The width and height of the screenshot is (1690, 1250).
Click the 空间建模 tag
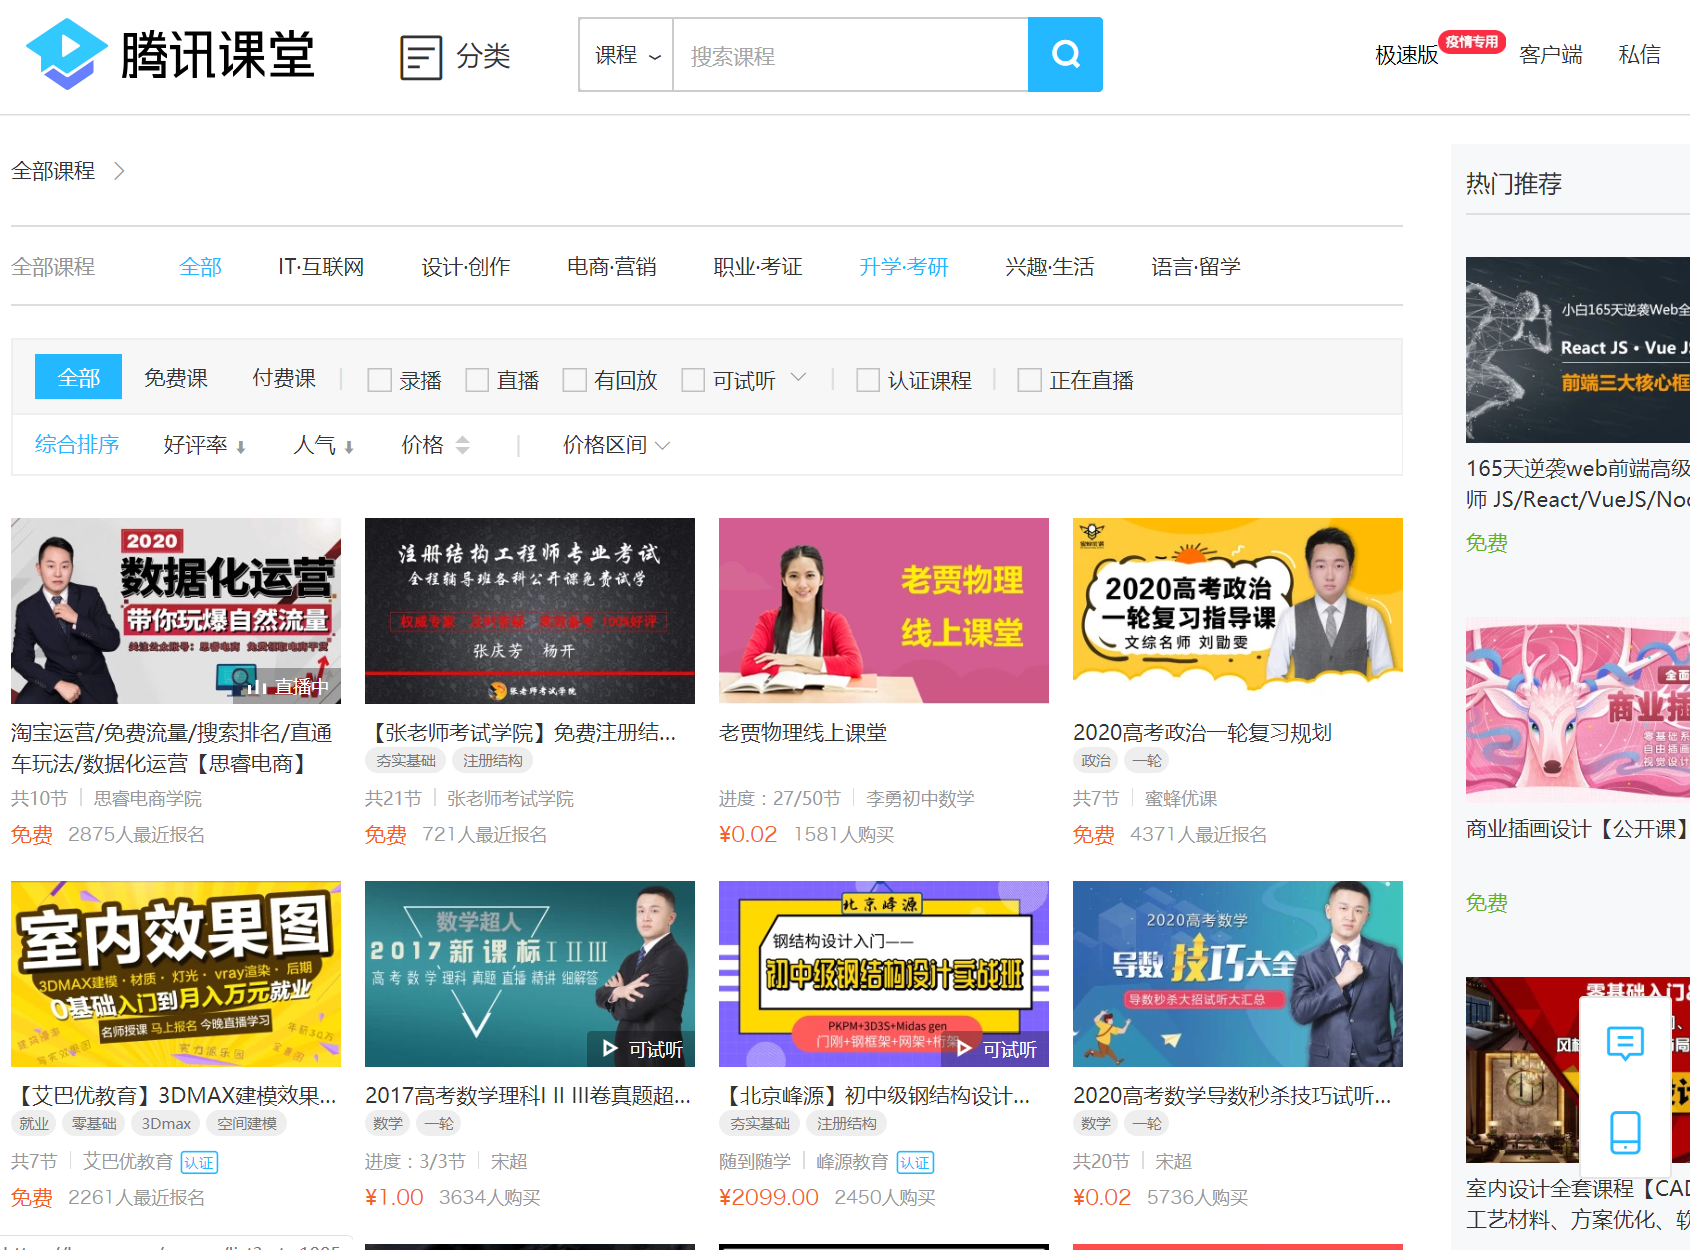247,1124
